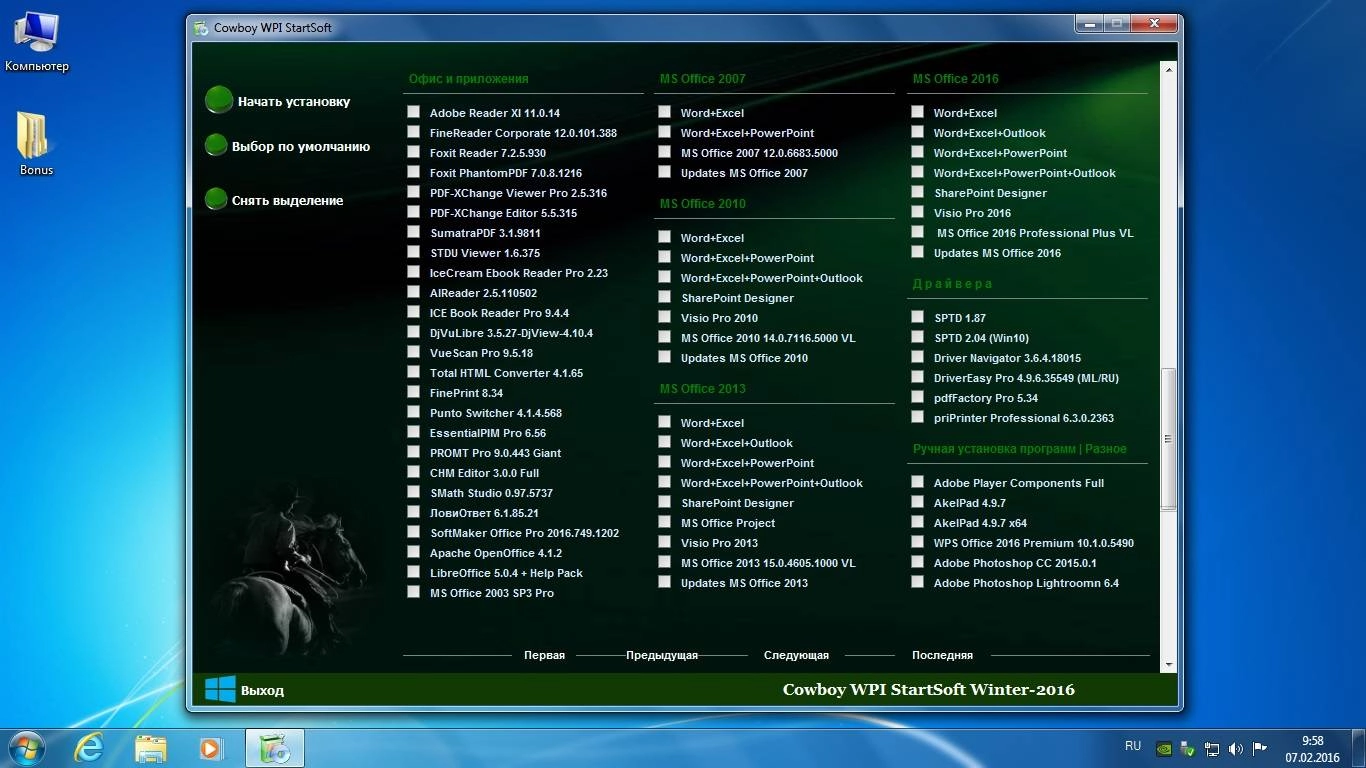Click ЛовиОтвет 6.1.85.21 text
The width and height of the screenshot is (1366, 768).
point(484,513)
